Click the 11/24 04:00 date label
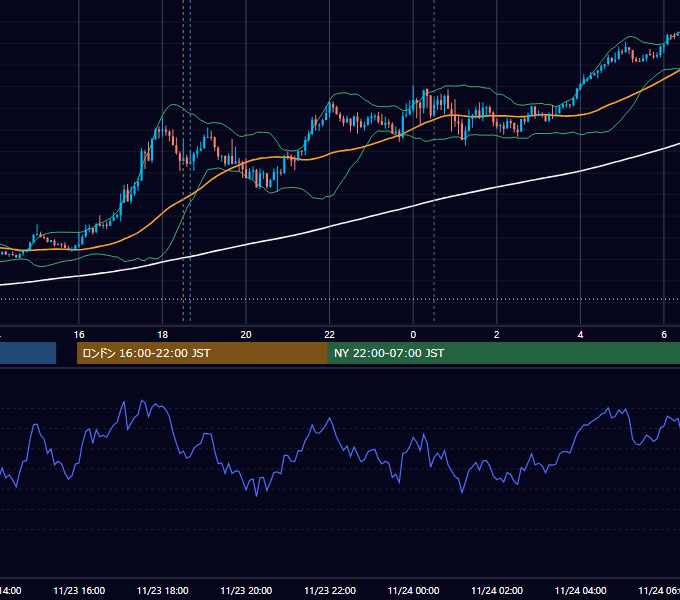680x600 pixels. tap(580, 591)
